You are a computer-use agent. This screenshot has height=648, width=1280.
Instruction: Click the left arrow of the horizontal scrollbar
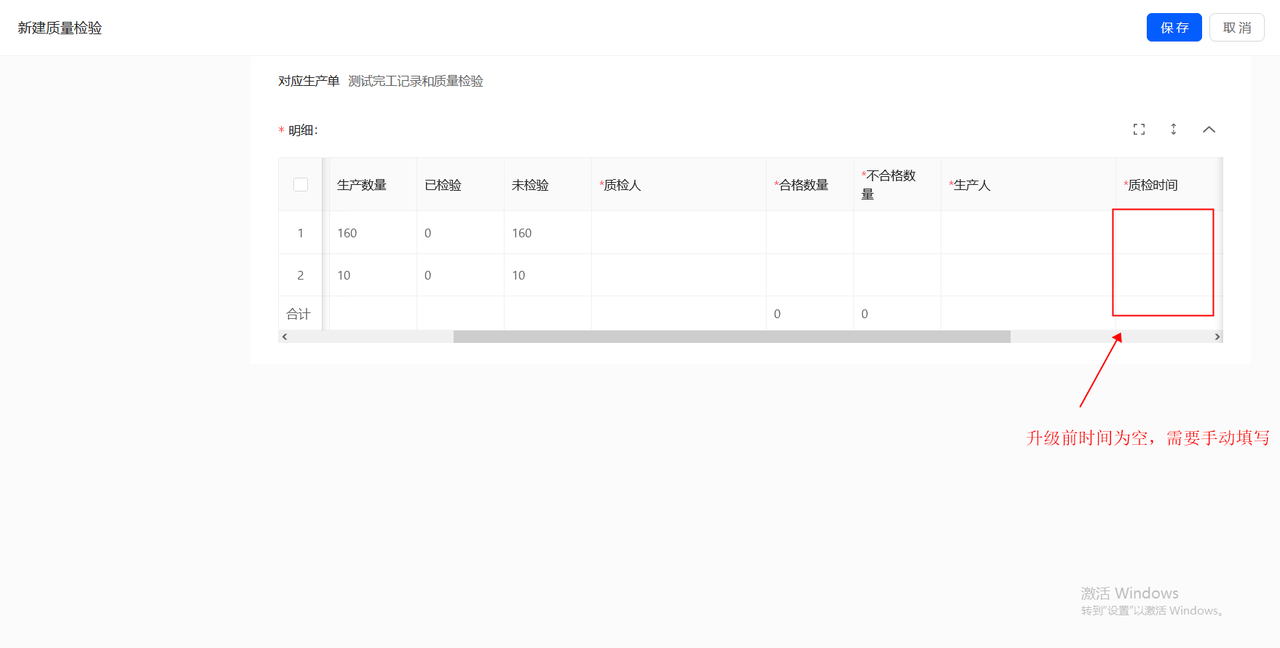(285, 337)
